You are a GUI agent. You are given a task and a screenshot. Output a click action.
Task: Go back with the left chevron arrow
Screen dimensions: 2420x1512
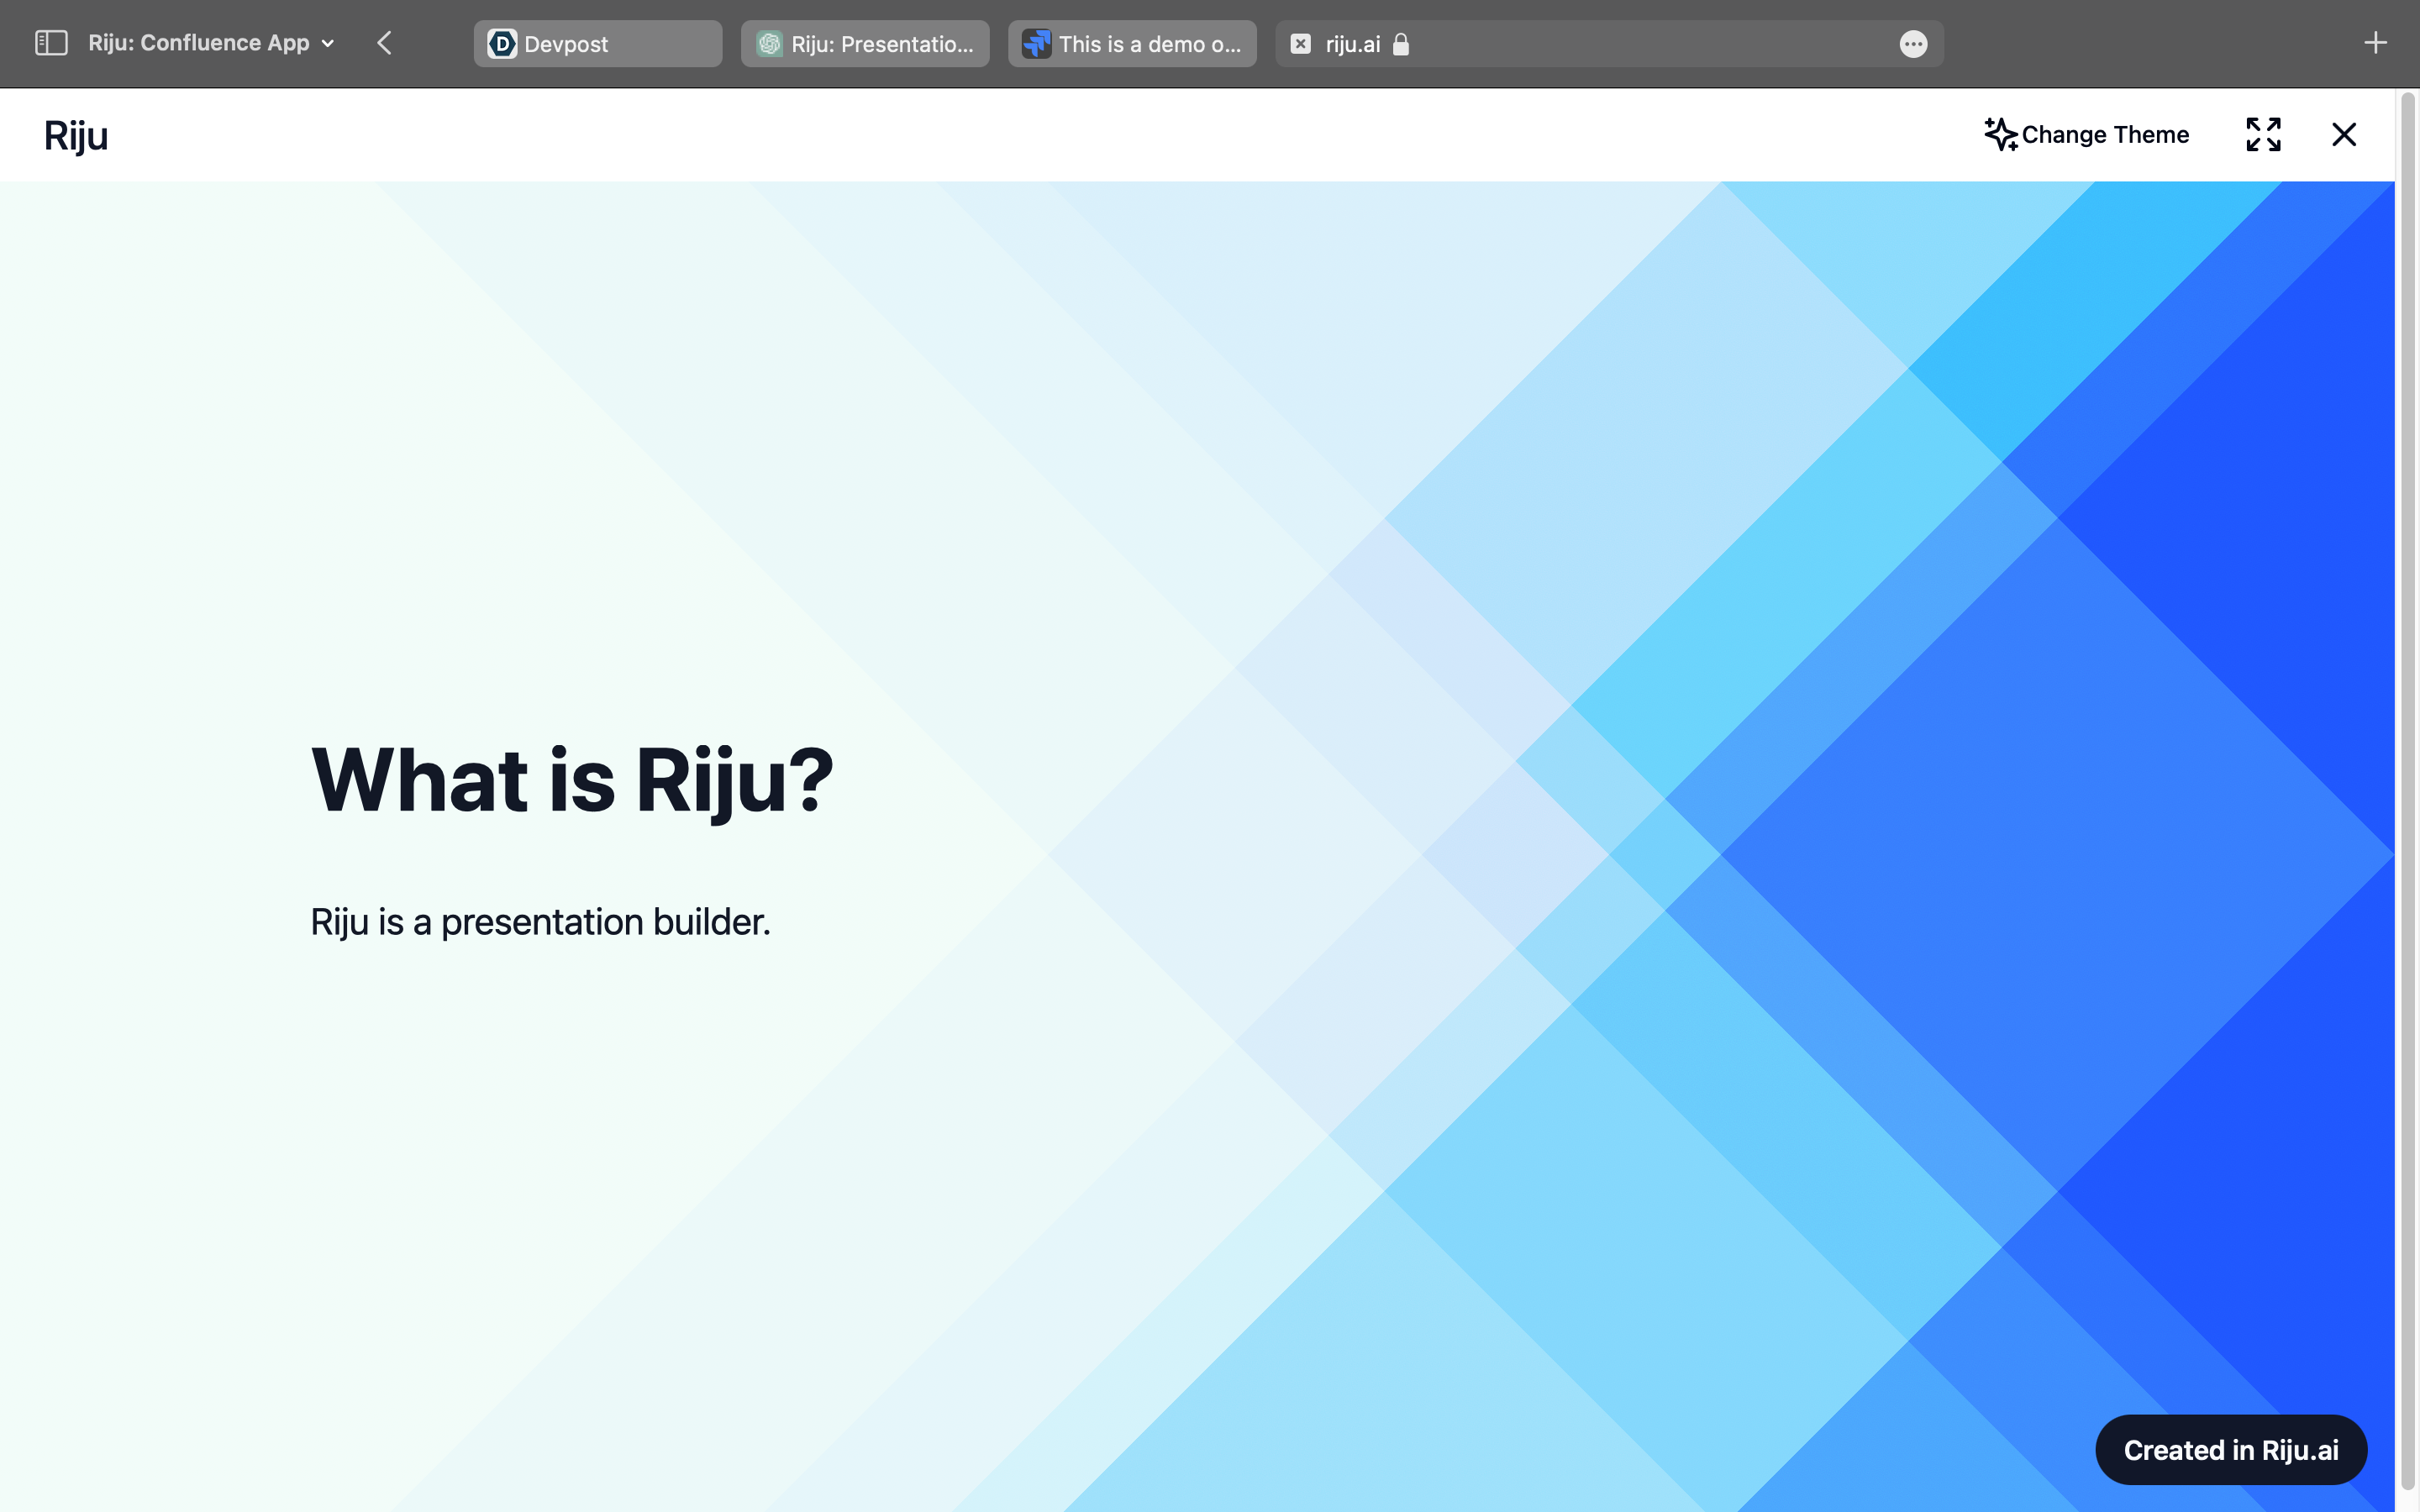coord(384,43)
